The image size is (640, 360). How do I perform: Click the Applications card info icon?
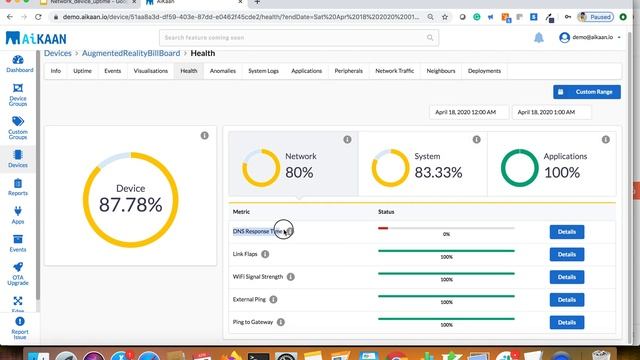click(x=606, y=140)
